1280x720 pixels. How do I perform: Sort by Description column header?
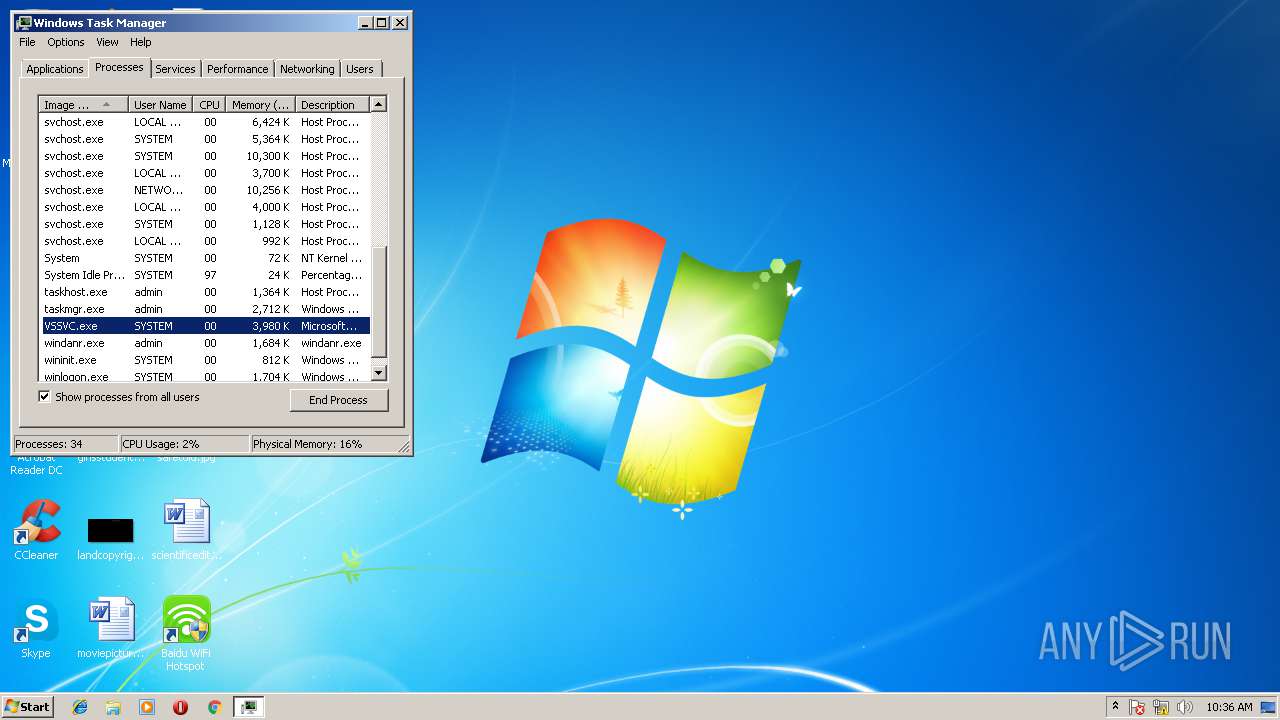point(332,104)
